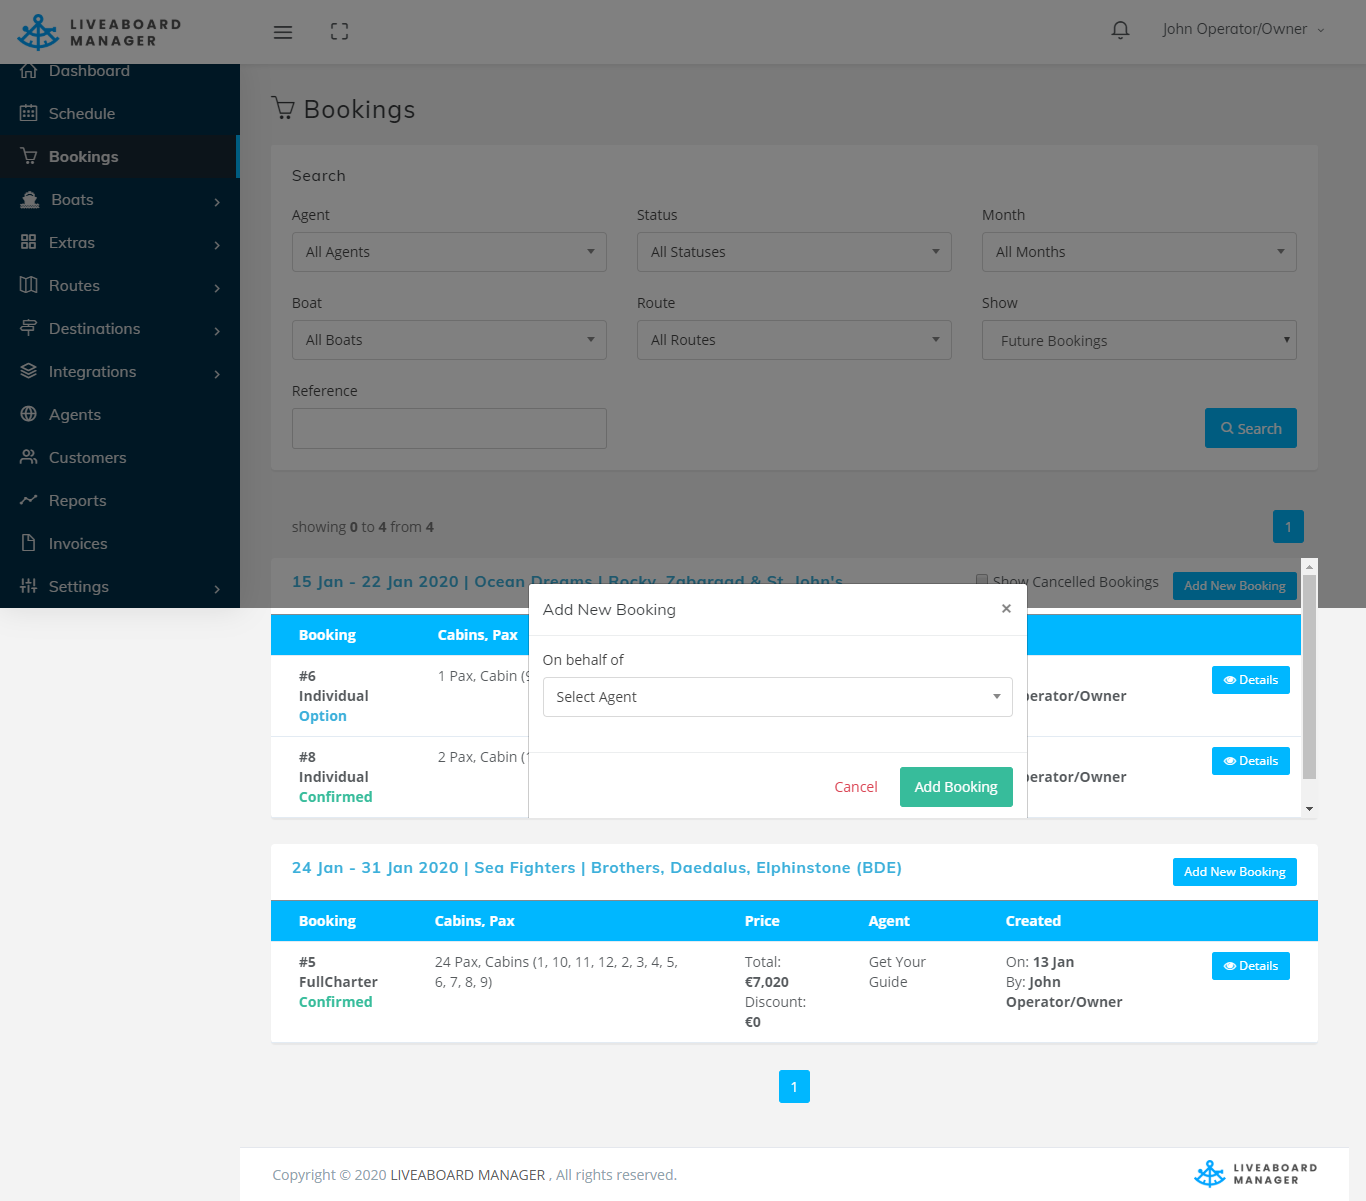
Task: Cancel the new booking dialog
Action: click(x=855, y=787)
